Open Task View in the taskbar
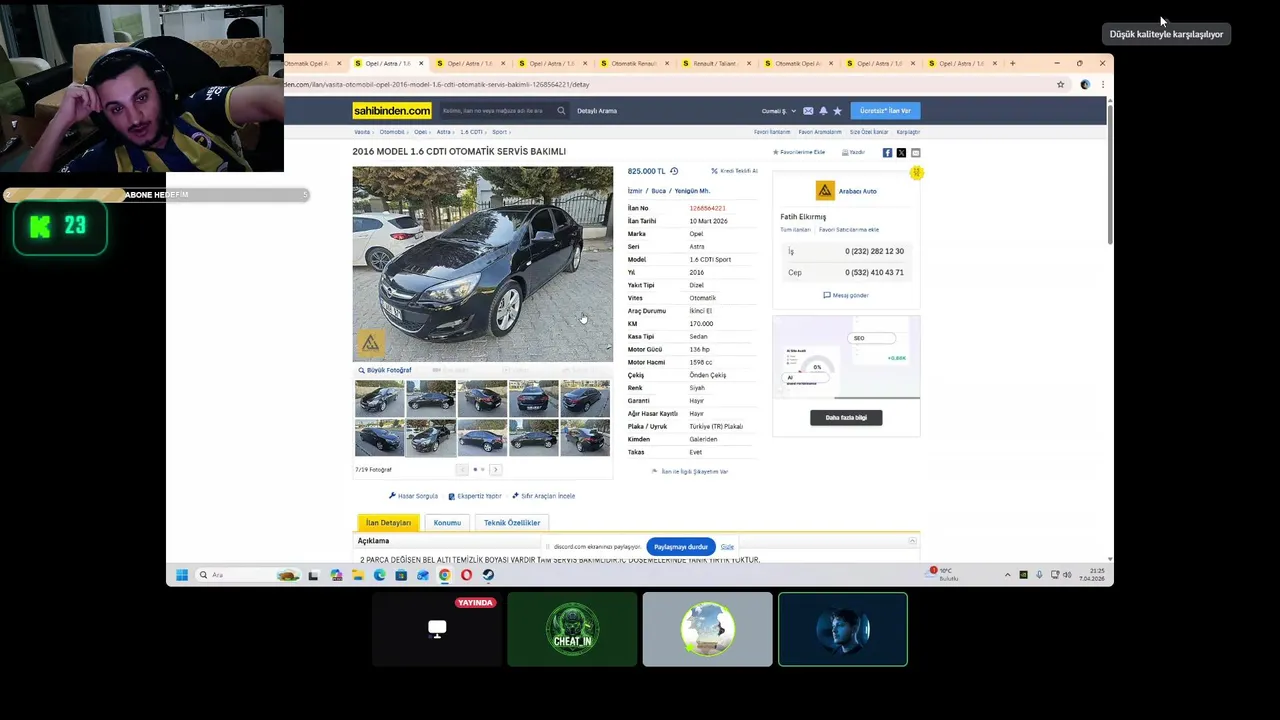The height and width of the screenshot is (720, 1280). pos(313,575)
